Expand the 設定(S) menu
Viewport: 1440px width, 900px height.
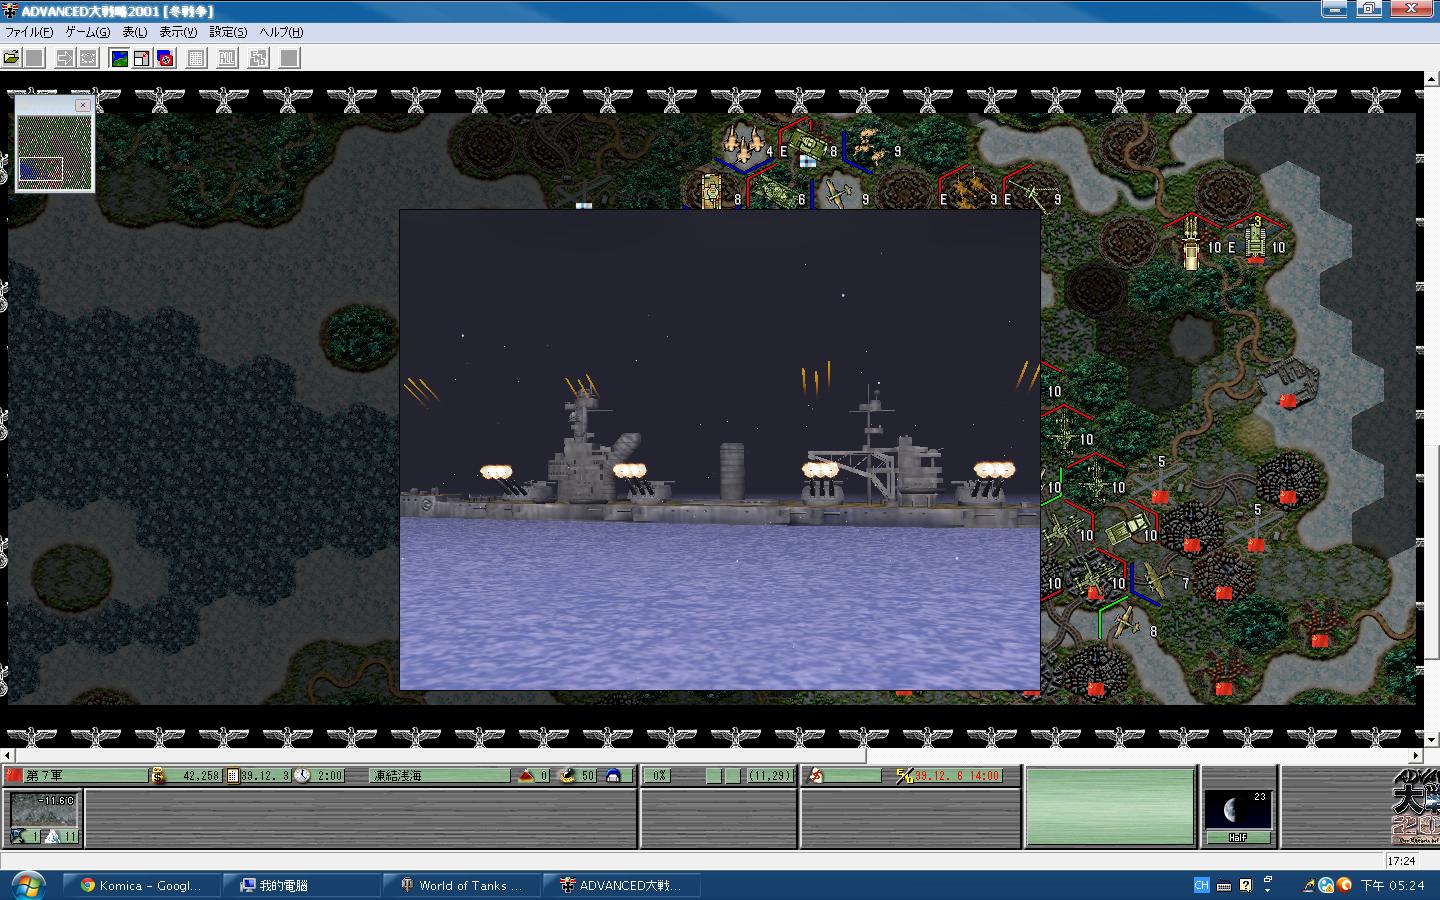click(228, 32)
